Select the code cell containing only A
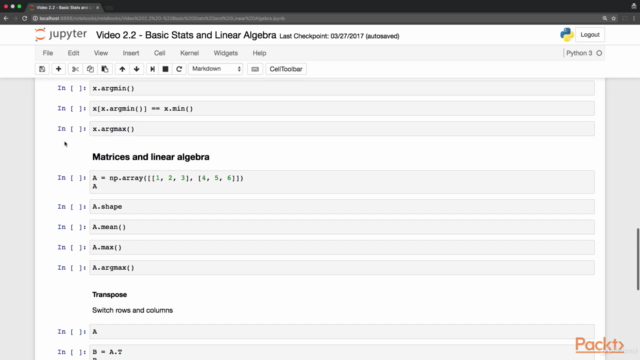Viewport: 640px width, 360px height. pyautogui.click(x=342, y=331)
